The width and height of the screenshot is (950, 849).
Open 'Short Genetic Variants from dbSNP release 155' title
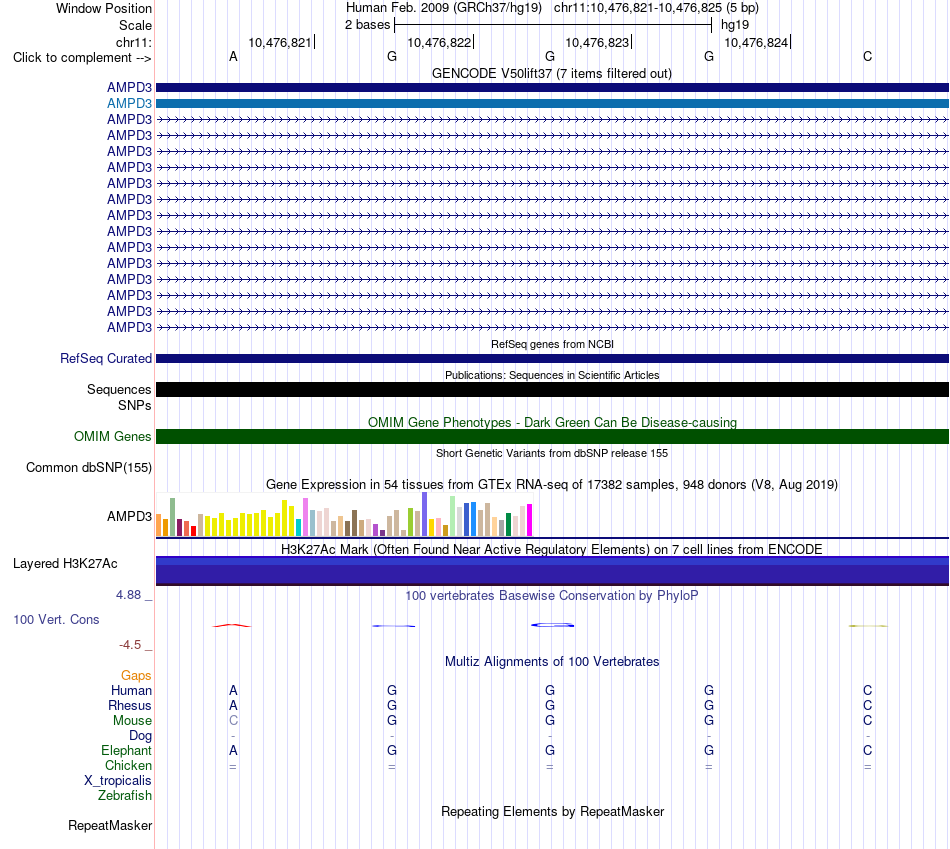552,453
